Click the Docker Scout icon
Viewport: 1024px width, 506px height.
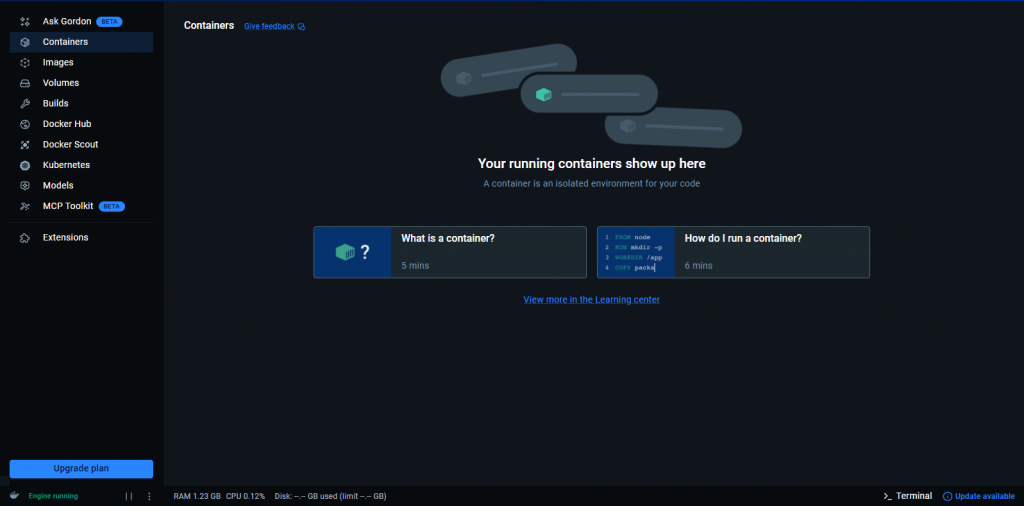[x=25, y=144]
